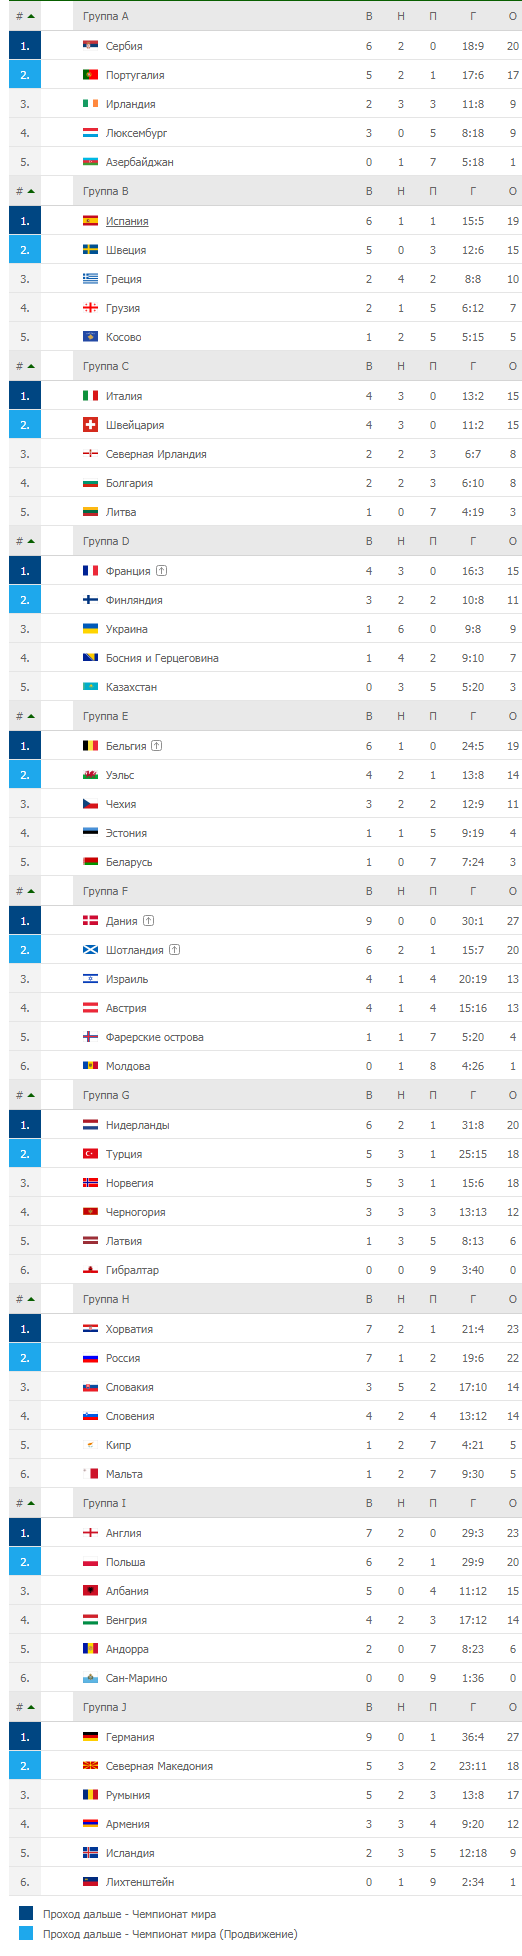Open the Хорватия team link
522x1956 pixels.
[129, 1329]
